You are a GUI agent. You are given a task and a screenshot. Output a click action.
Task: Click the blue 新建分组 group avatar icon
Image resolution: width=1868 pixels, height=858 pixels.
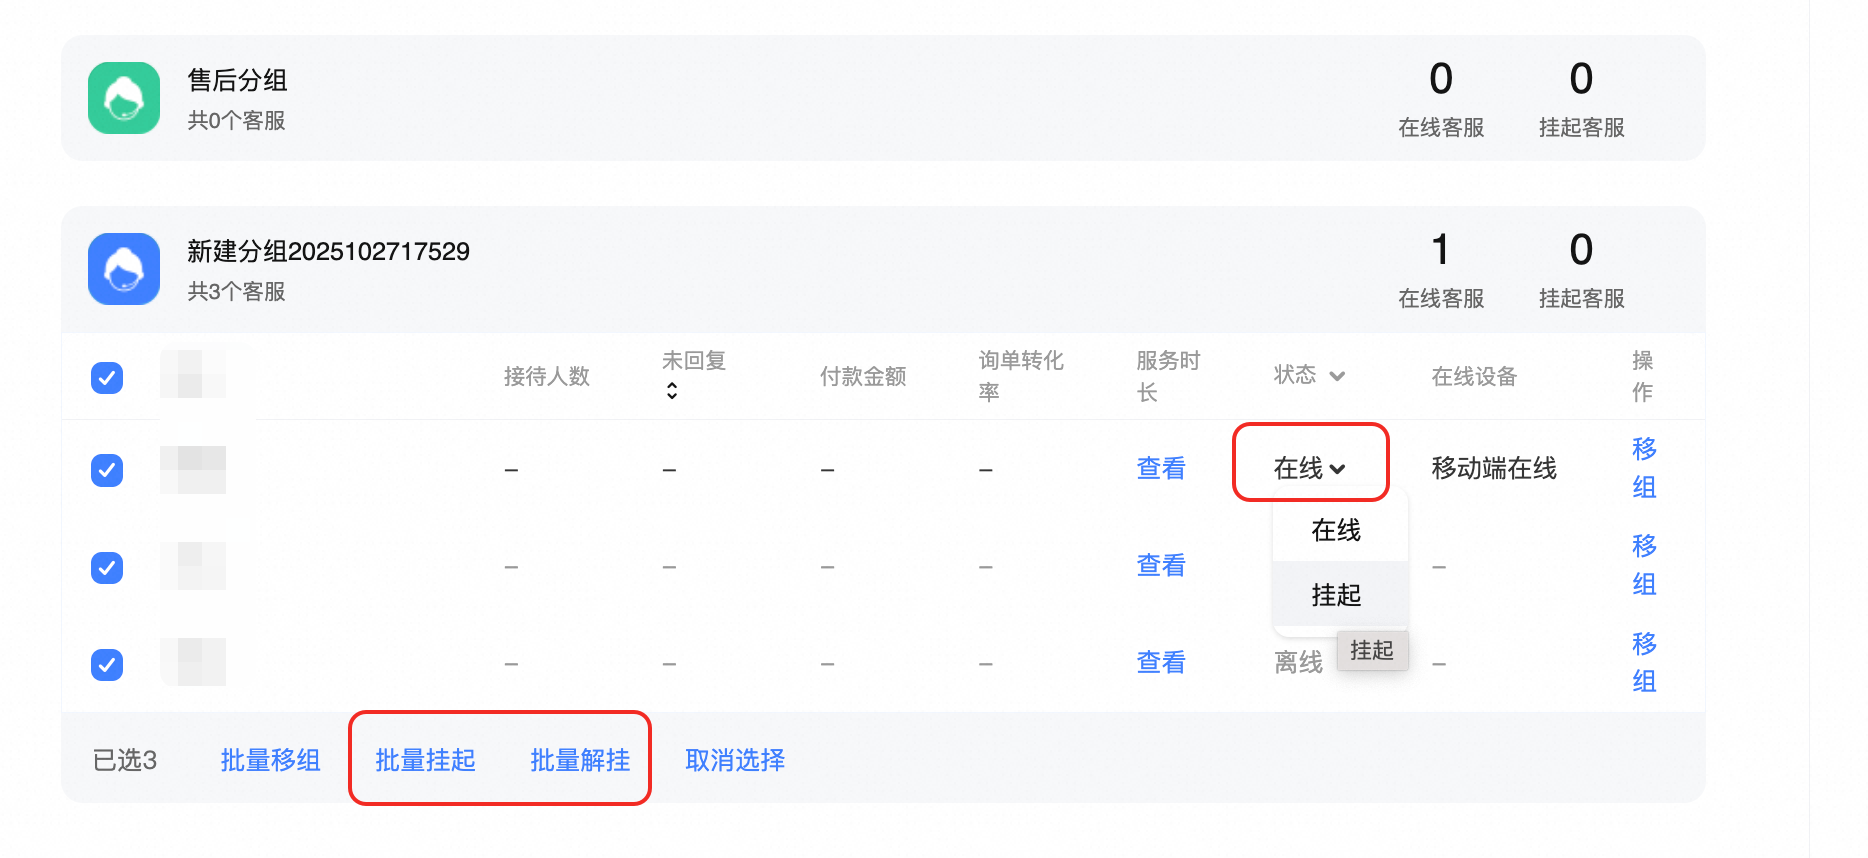124,269
